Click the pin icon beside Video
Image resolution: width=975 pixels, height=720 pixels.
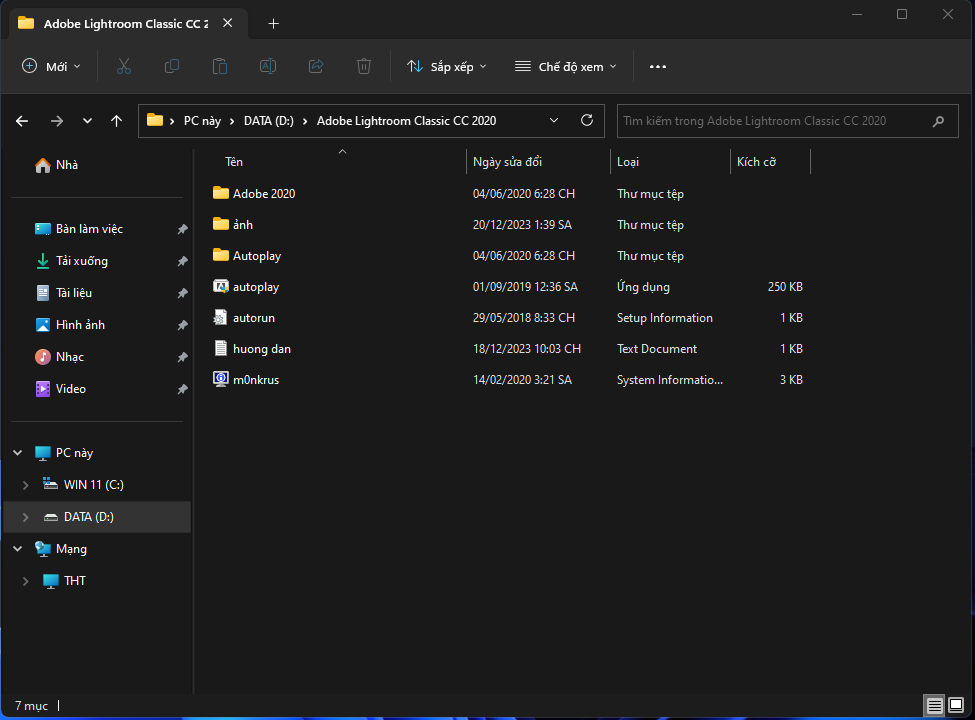click(182, 389)
